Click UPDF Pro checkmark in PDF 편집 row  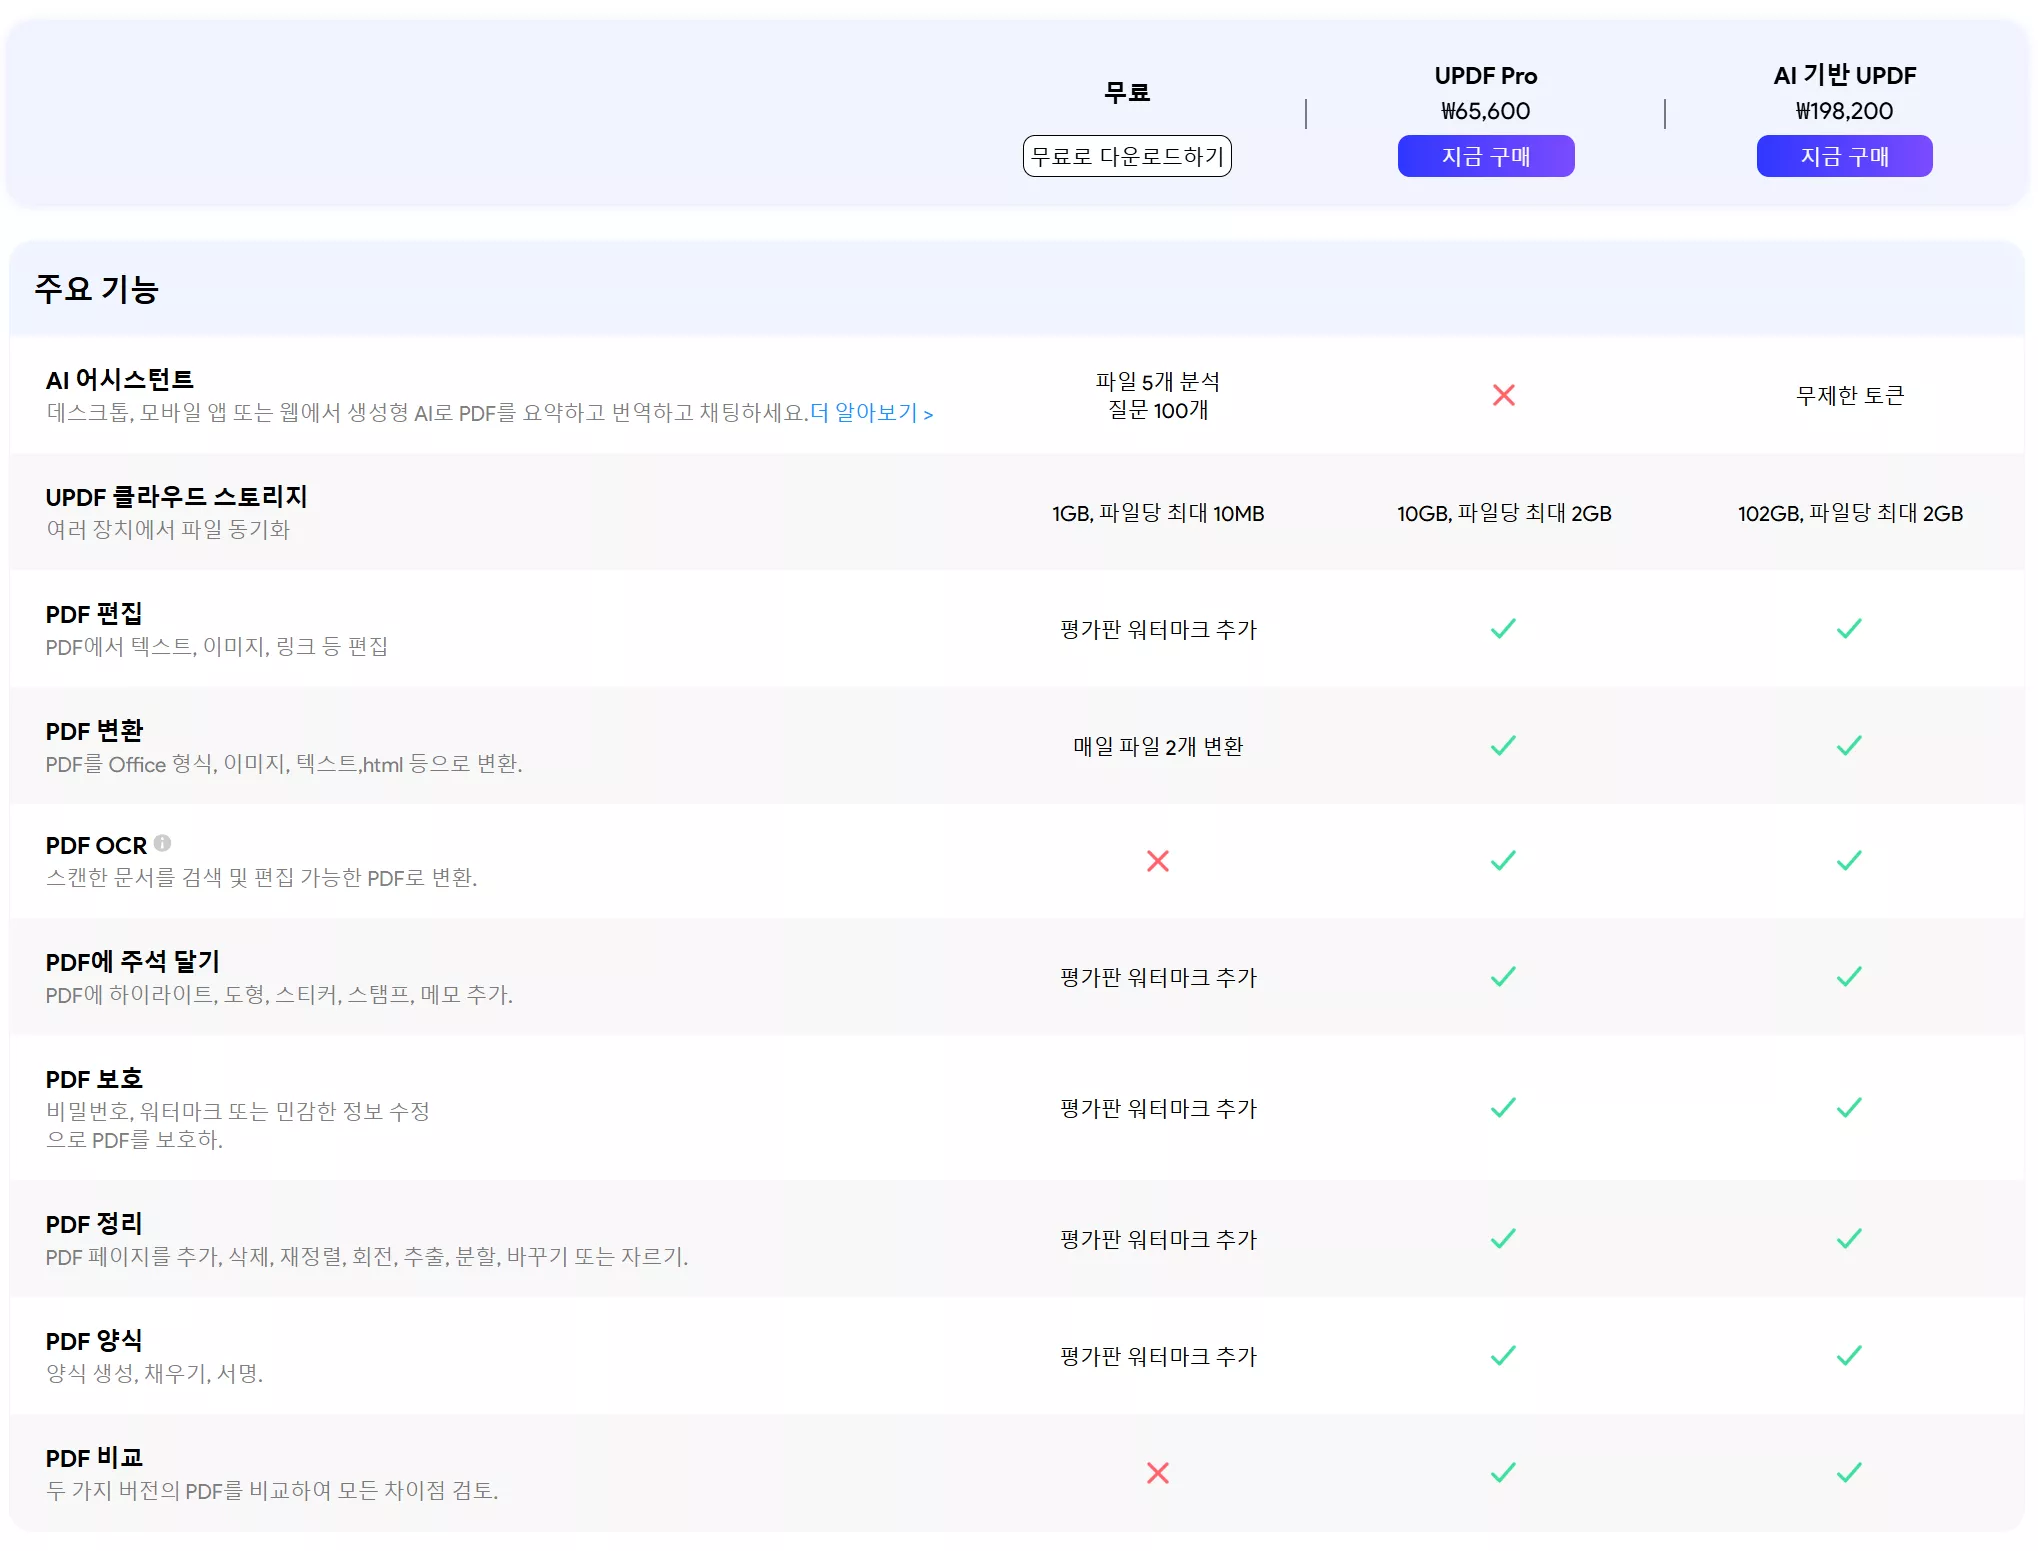(x=1503, y=629)
